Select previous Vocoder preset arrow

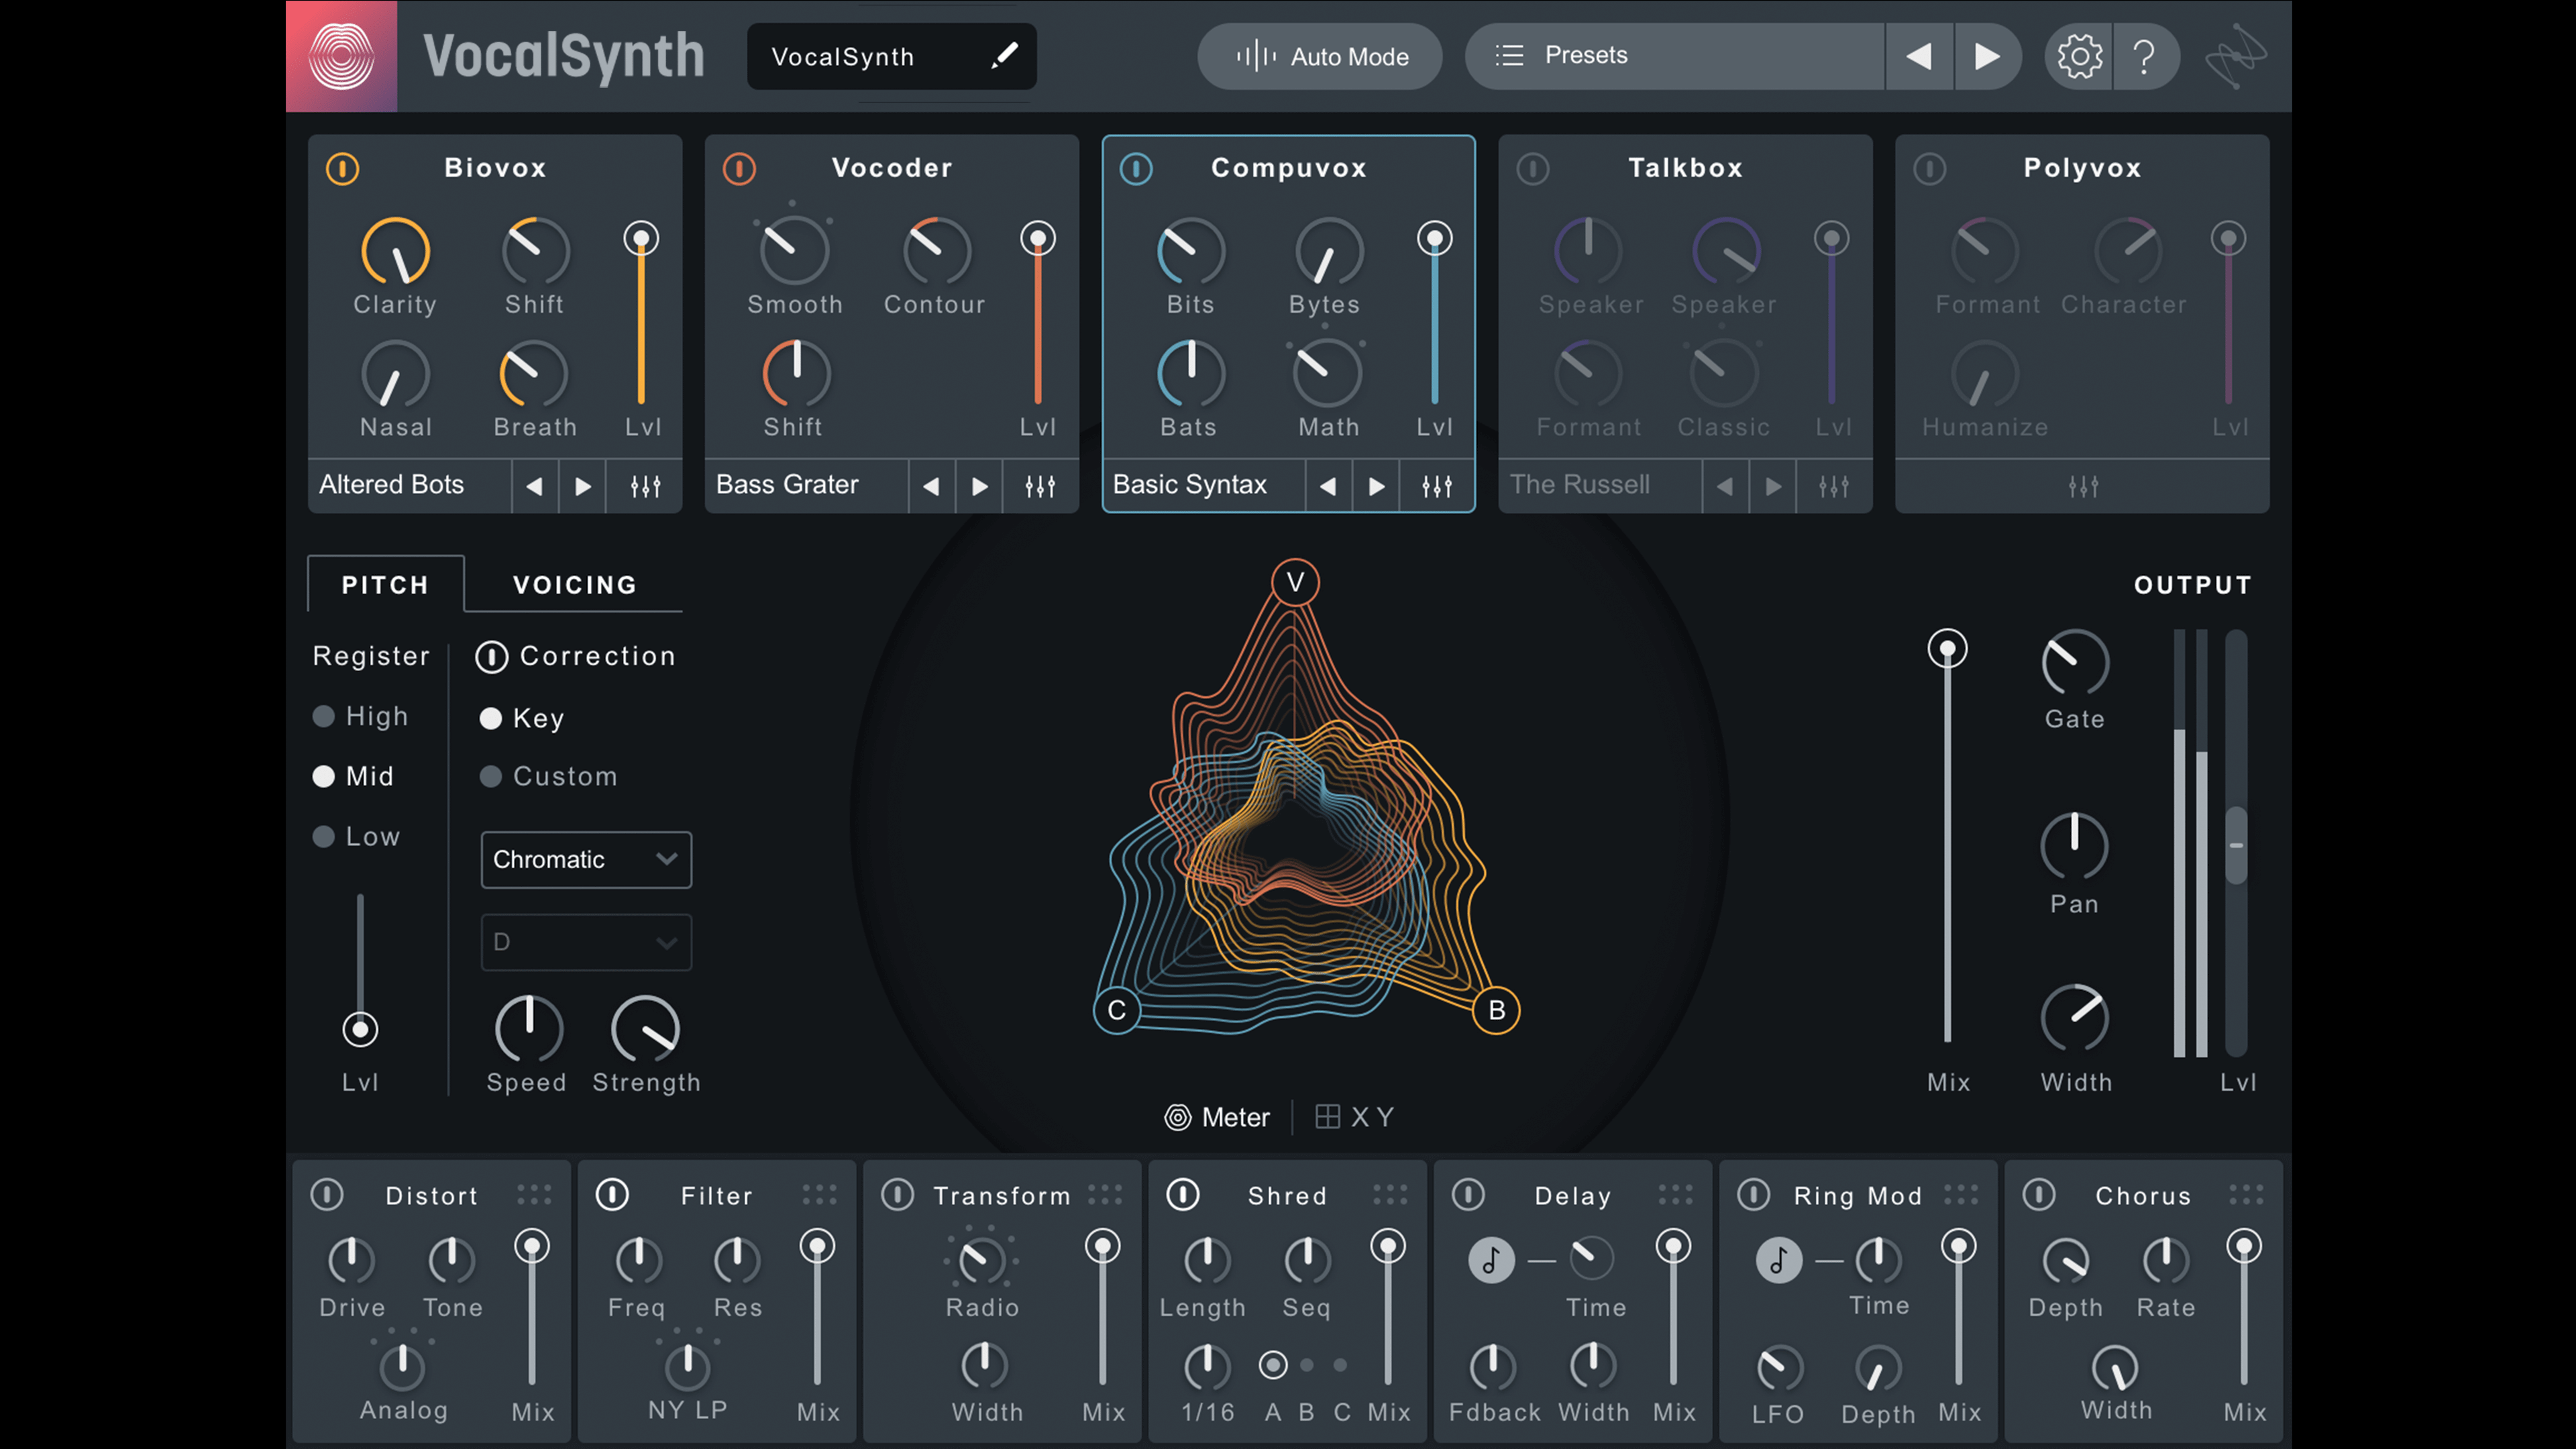pyautogui.click(x=931, y=486)
